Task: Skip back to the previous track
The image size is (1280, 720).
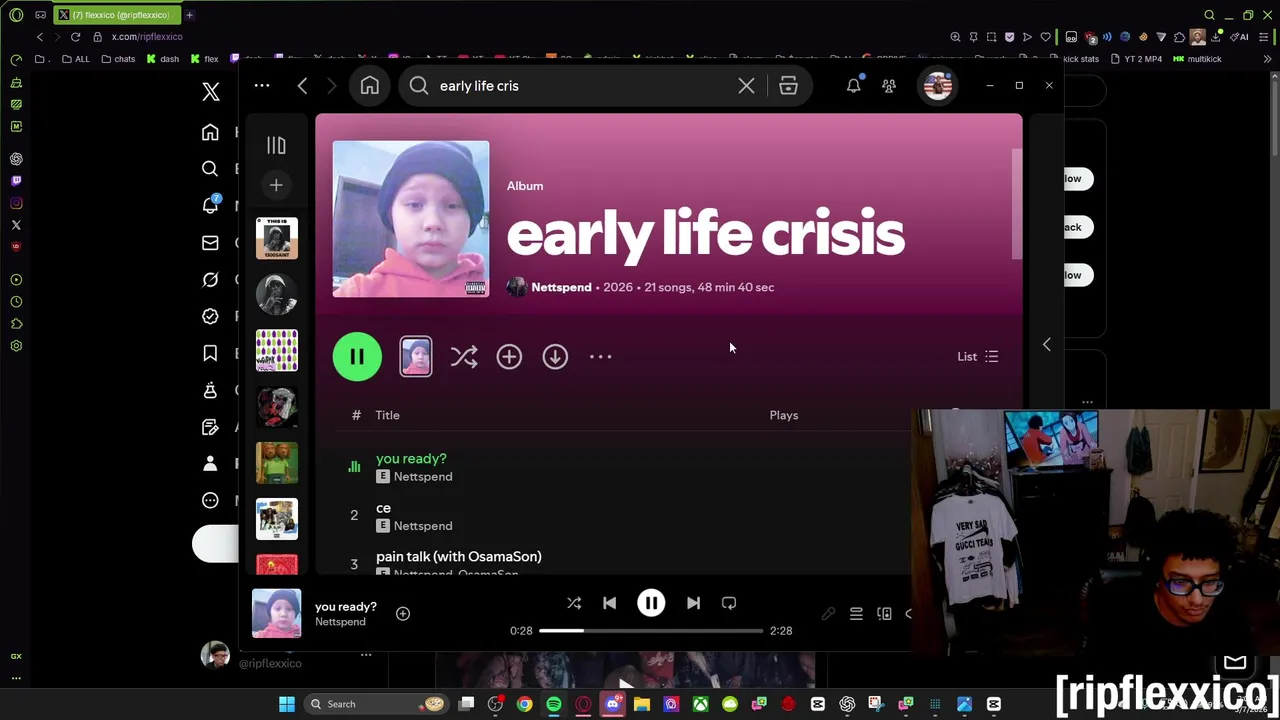Action: pyautogui.click(x=609, y=603)
